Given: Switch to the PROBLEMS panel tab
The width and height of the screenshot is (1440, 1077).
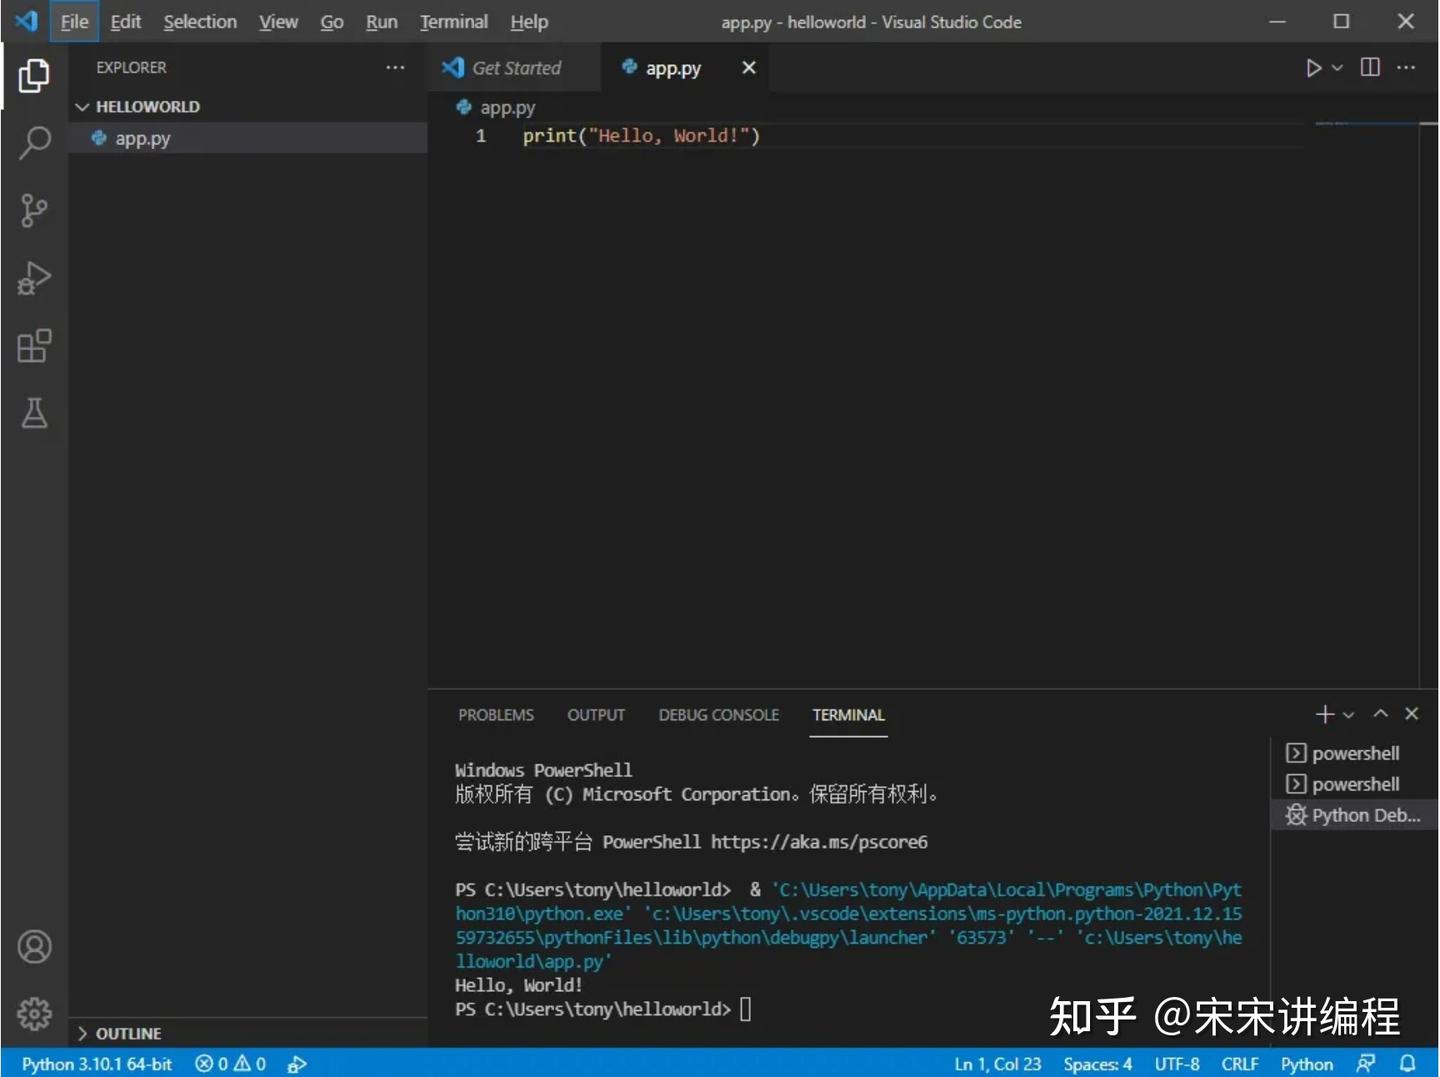Looking at the screenshot, I should [496, 715].
